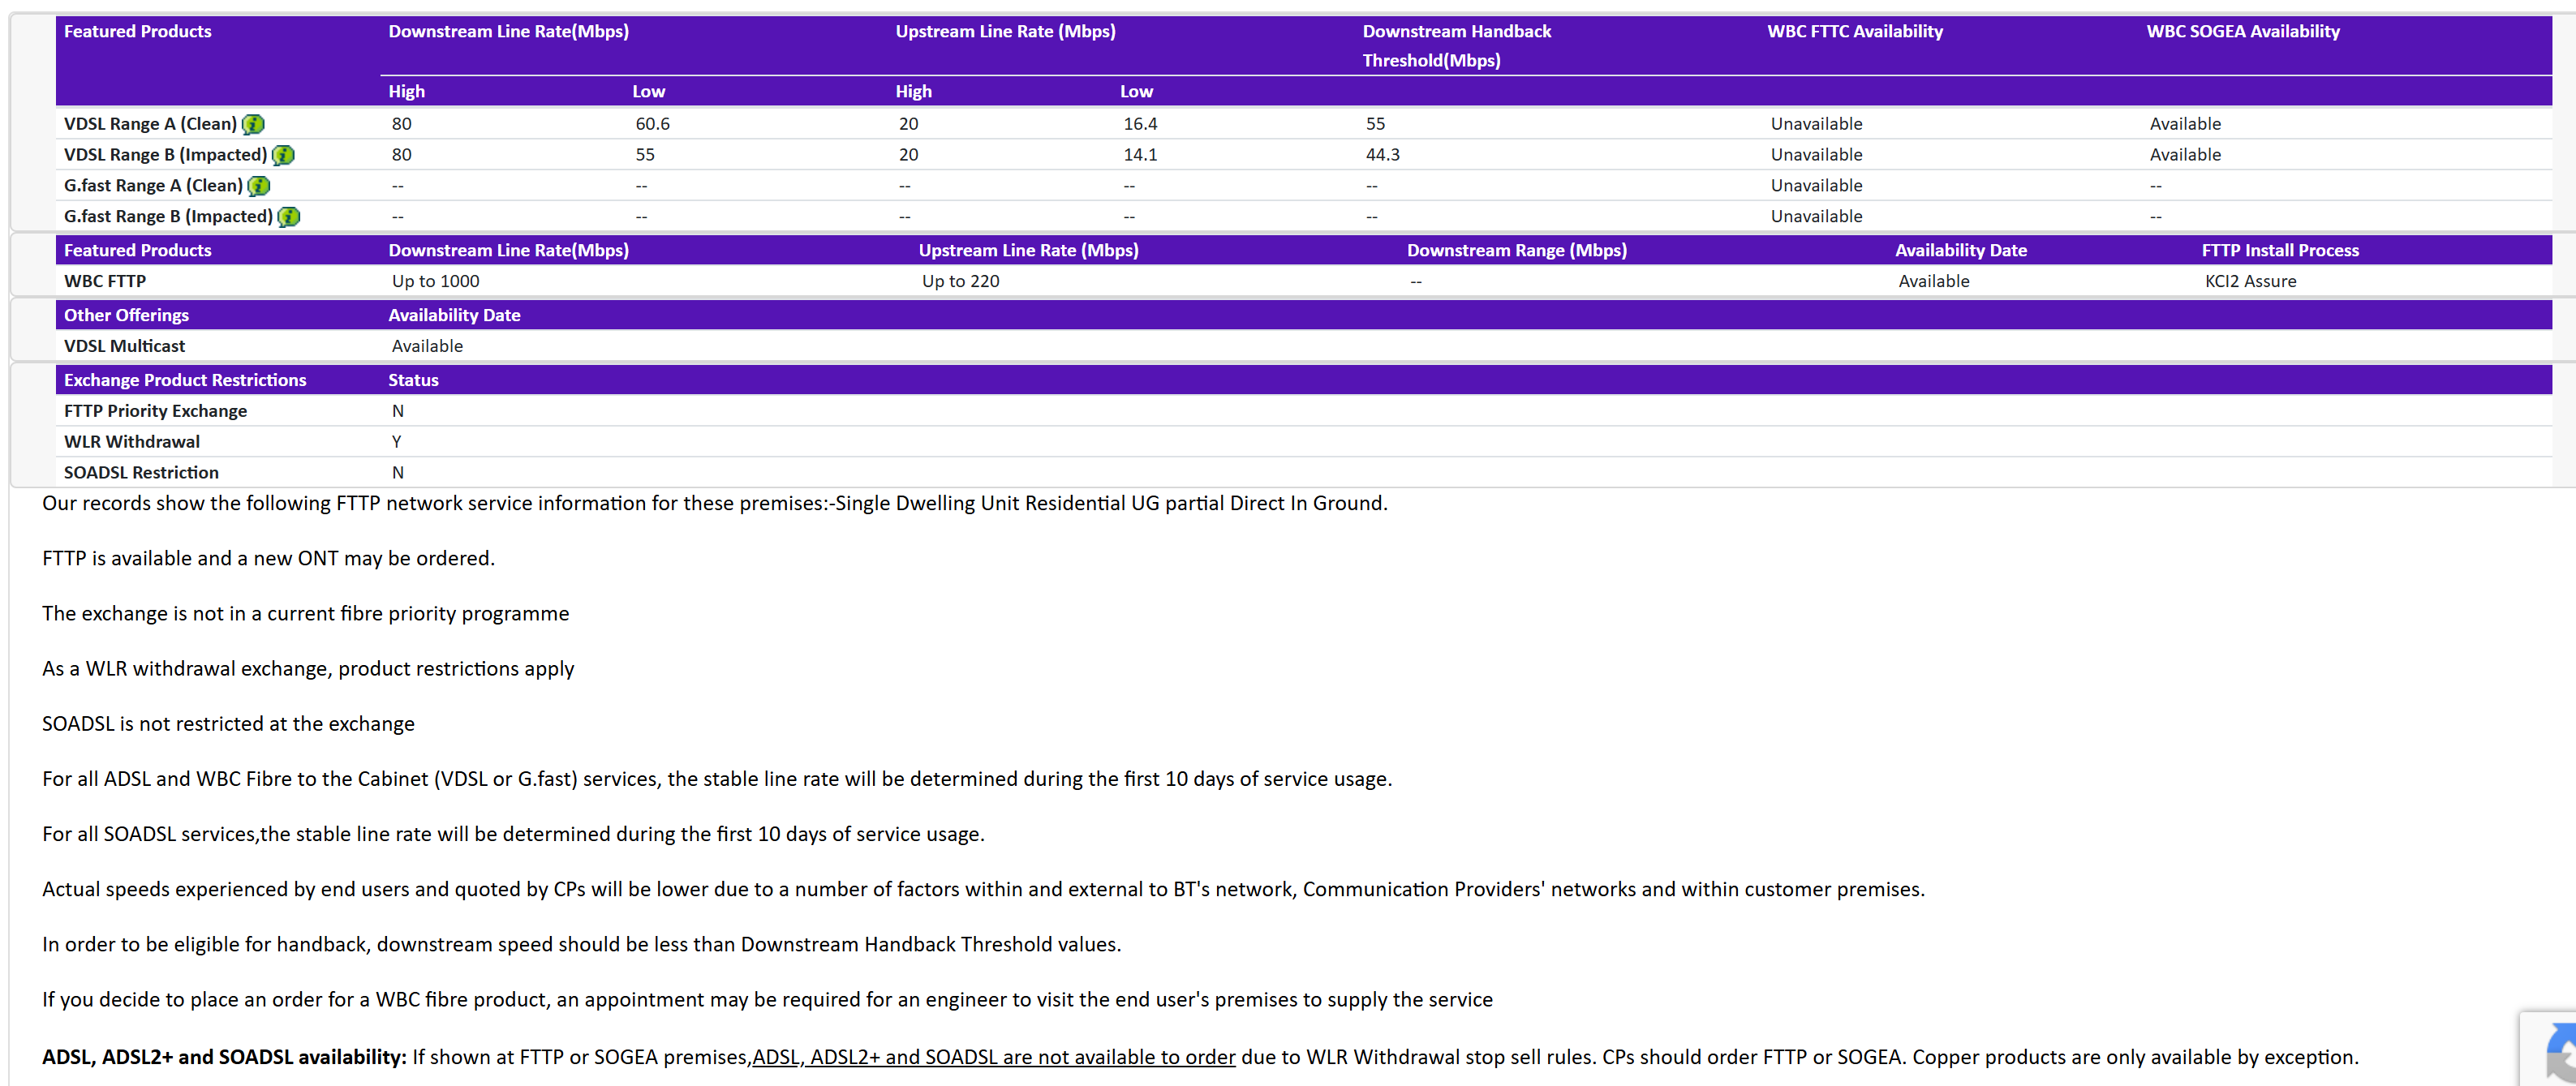This screenshot has width=2576, height=1086.
Task: Click info icon beside VDSL Range A (Clean)
Action: coord(254,124)
